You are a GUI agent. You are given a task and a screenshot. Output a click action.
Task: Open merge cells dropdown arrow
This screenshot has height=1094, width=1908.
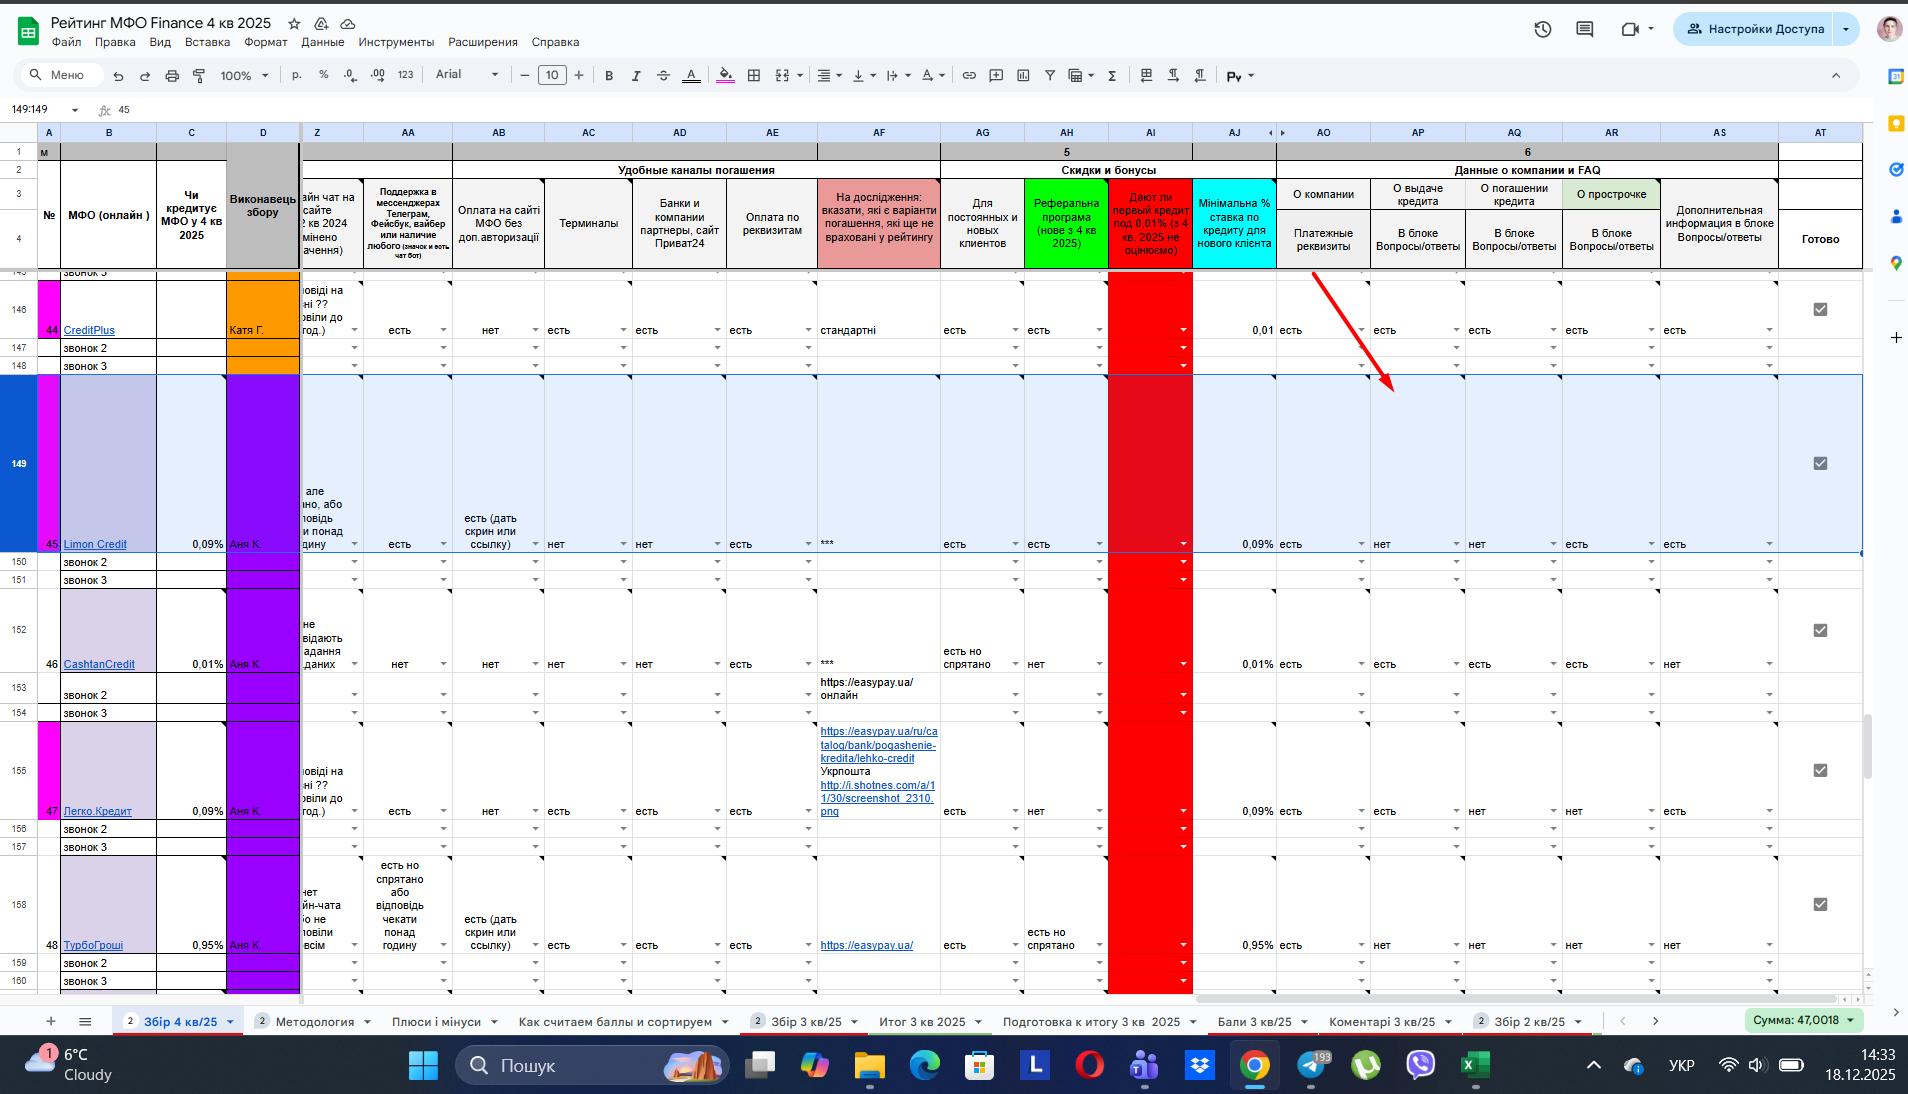coord(801,75)
